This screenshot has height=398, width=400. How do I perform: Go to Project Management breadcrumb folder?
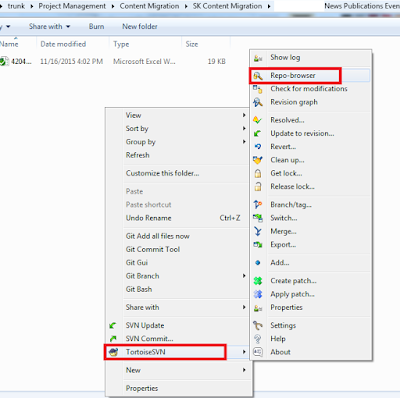(72, 6)
